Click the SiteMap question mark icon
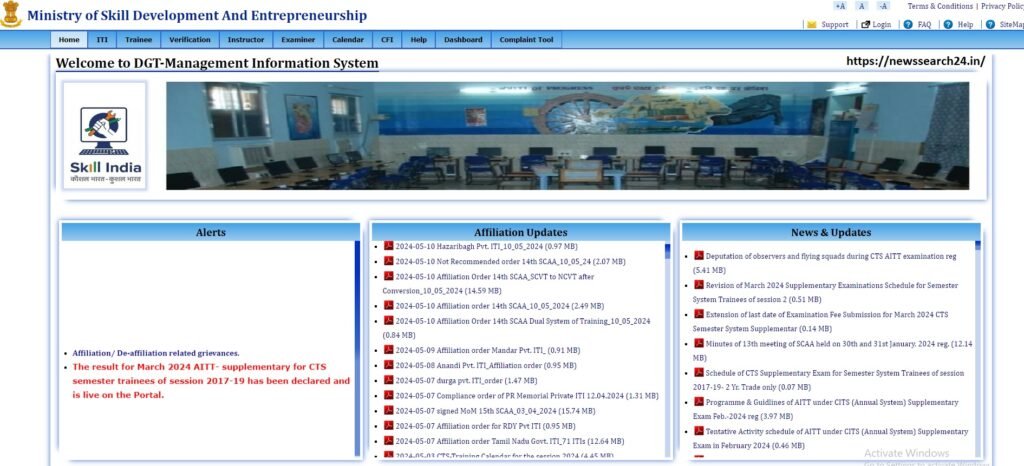 coord(990,24)
